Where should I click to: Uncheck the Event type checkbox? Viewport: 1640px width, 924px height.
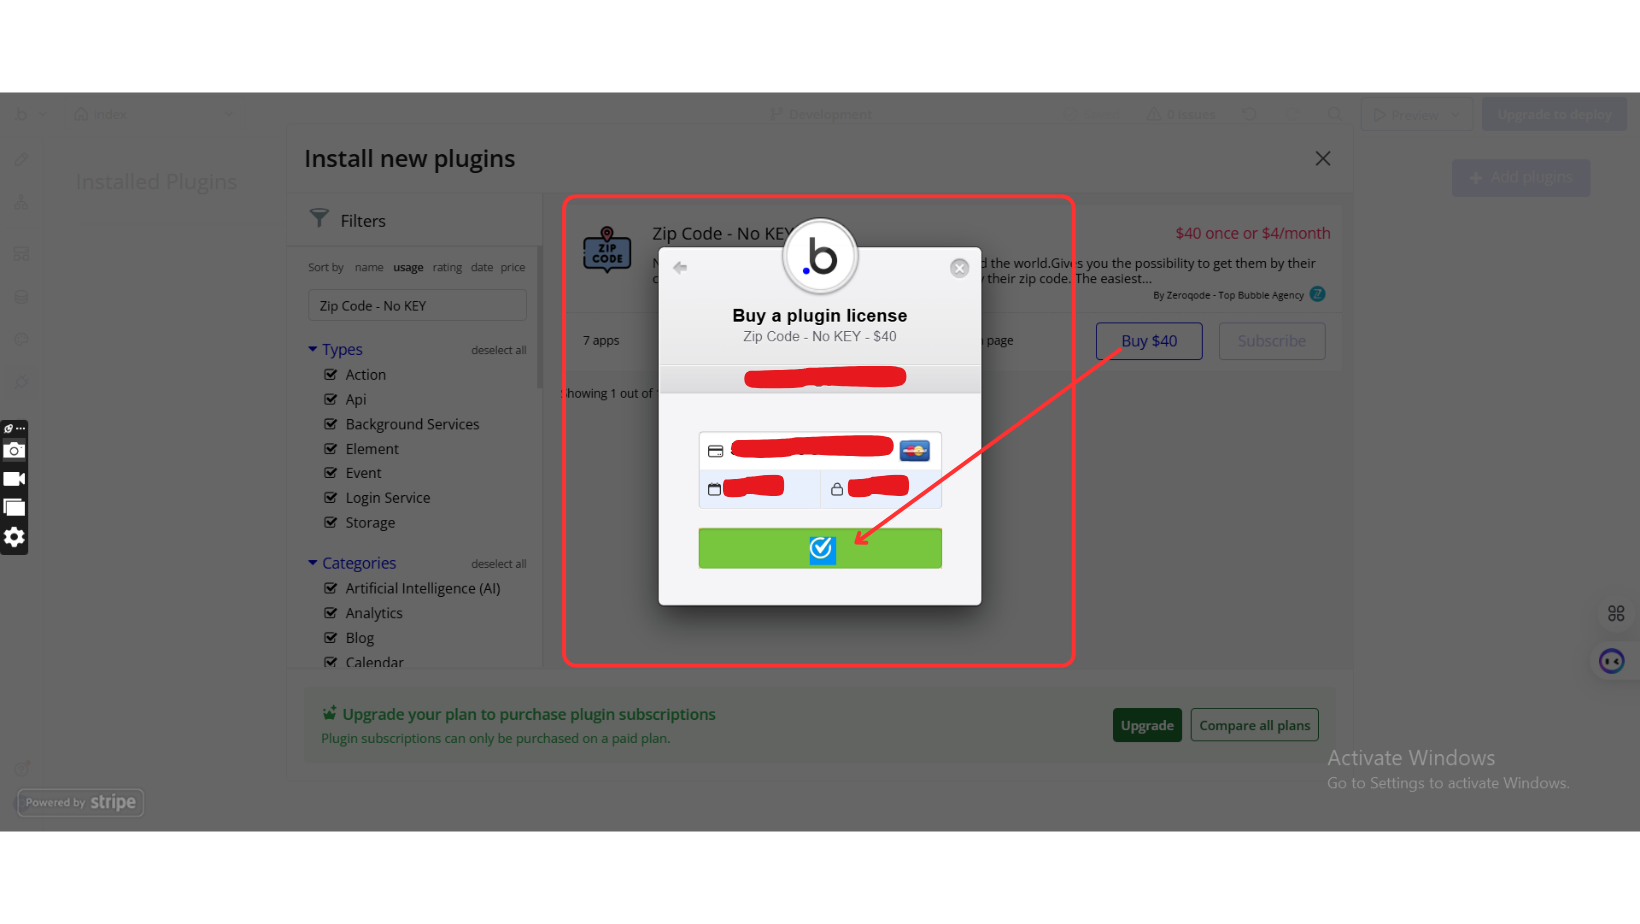tap(331, 473)
